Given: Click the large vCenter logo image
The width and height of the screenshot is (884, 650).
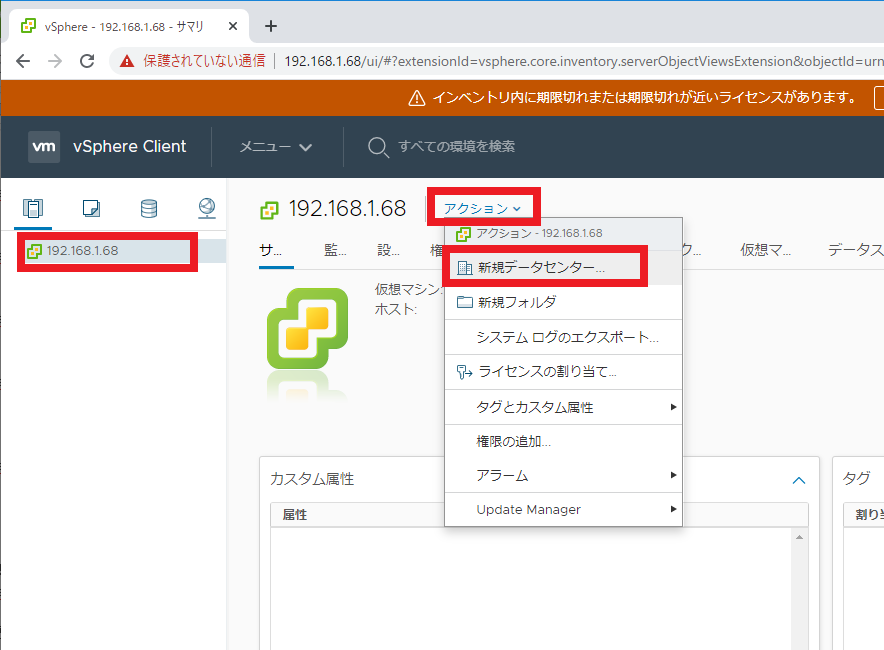Looking at the screenshot, I should 307,329.
